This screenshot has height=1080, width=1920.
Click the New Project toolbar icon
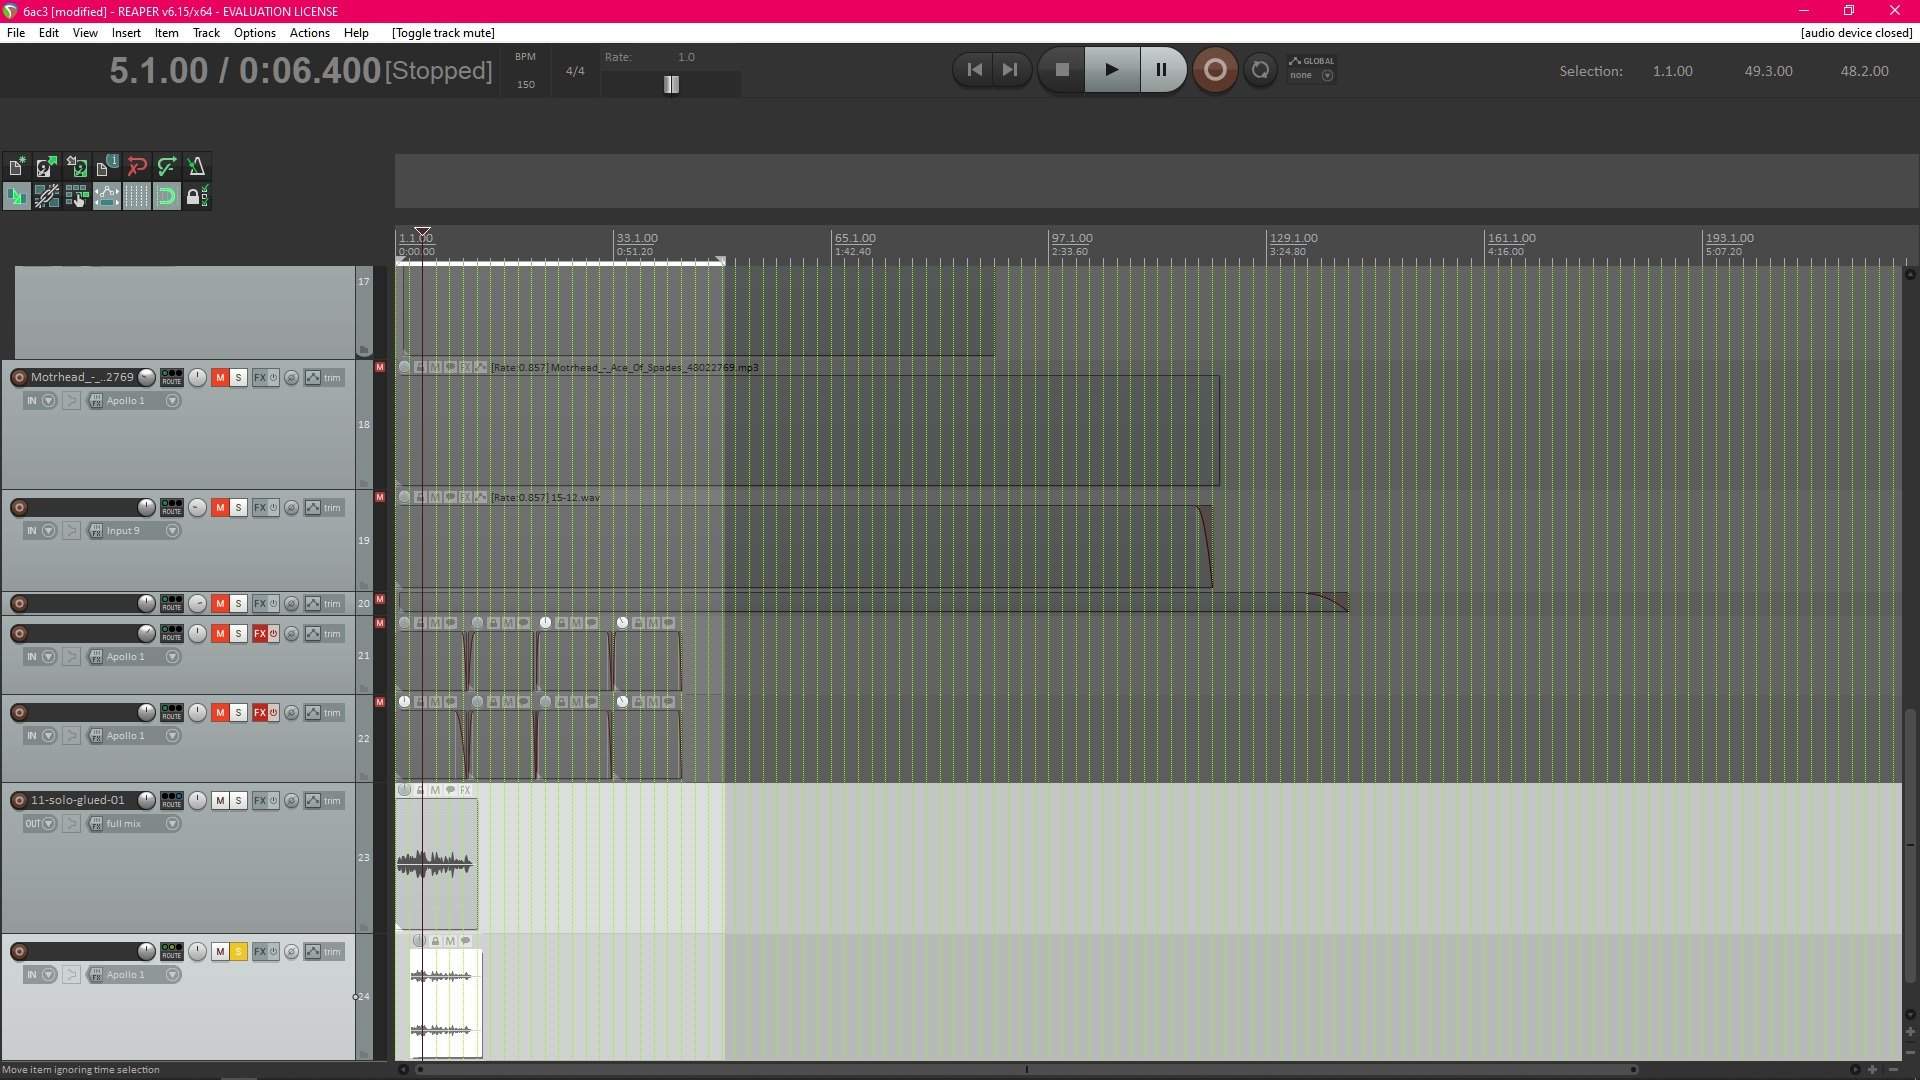17,167
